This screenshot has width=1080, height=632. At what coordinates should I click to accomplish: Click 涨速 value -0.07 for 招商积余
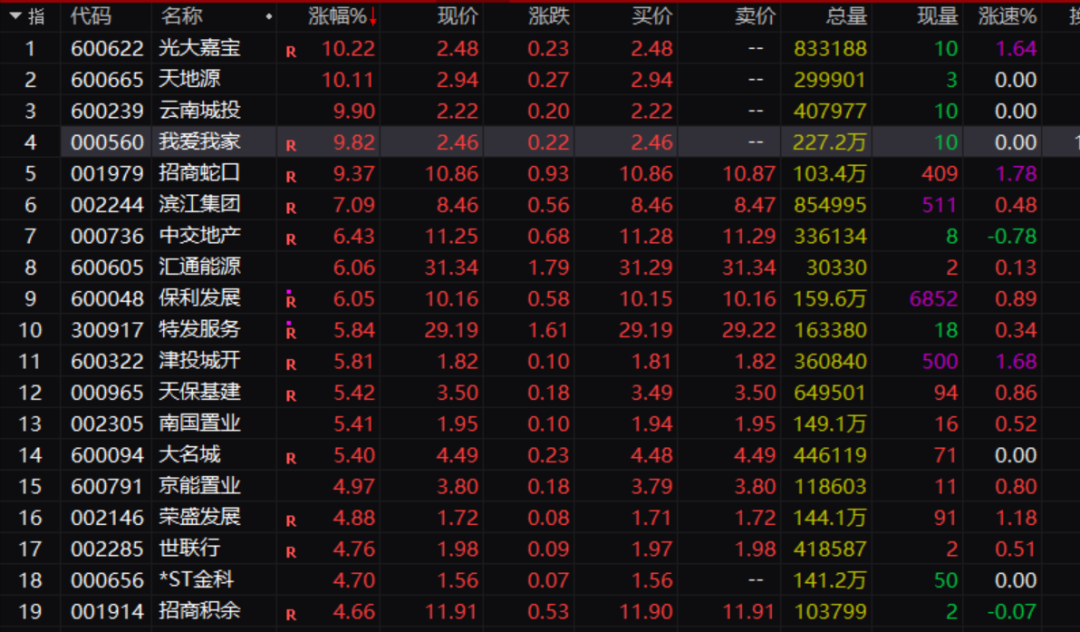pyautogui.click(x=1011, y=611)
